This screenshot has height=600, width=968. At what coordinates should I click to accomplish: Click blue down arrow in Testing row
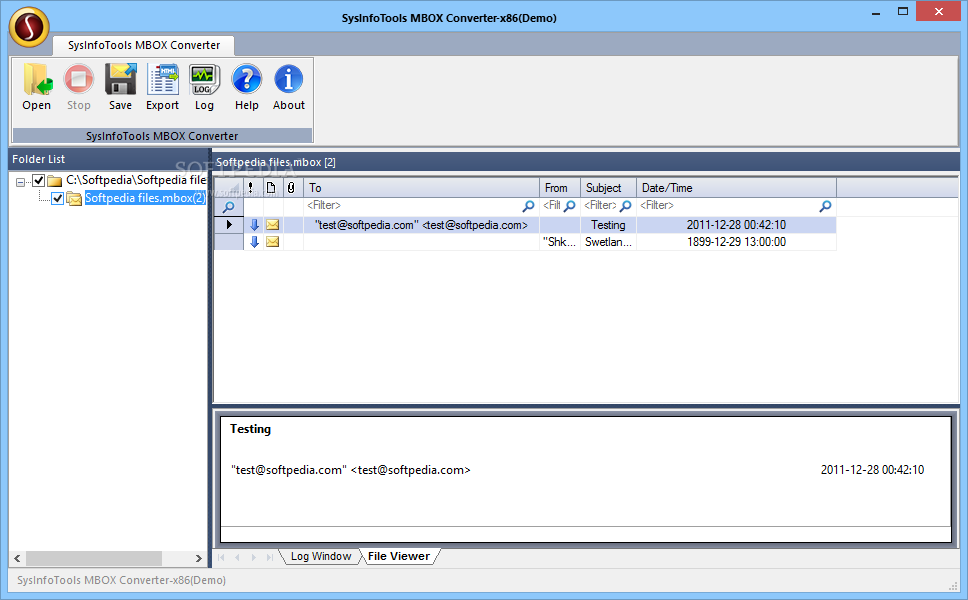[x=254, y=225]
